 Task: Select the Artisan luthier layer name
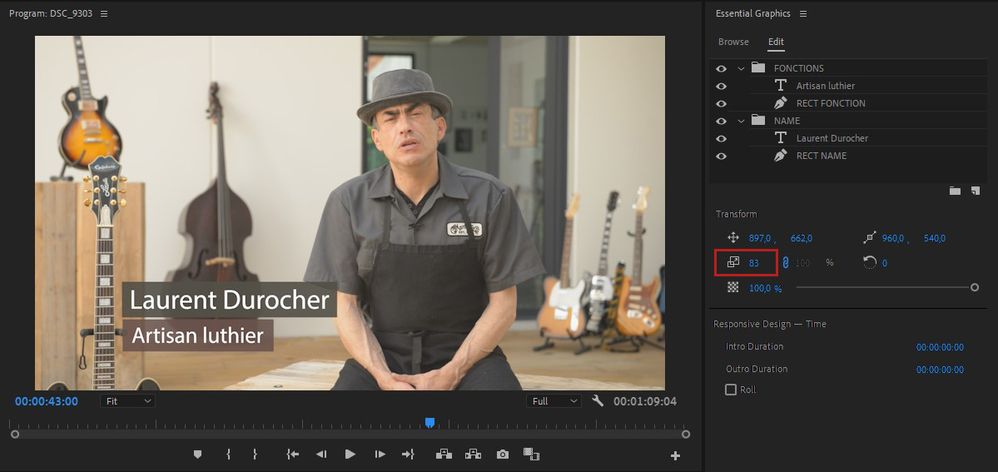(826, 86)
